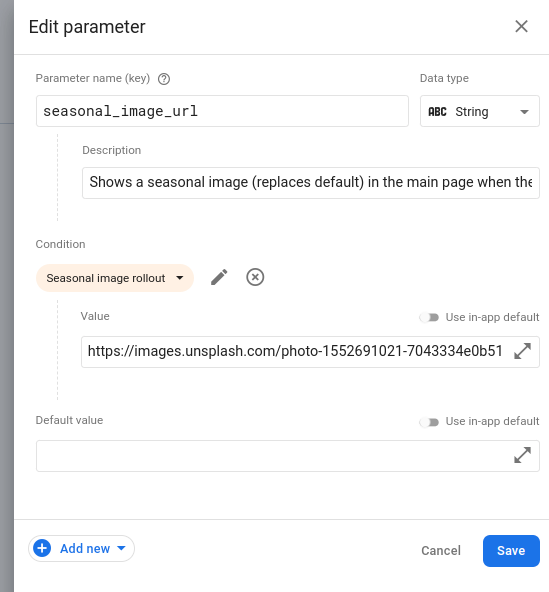Open parameter name help tooltip icon
The image size is (549, 592).
[x=164, y=79]
